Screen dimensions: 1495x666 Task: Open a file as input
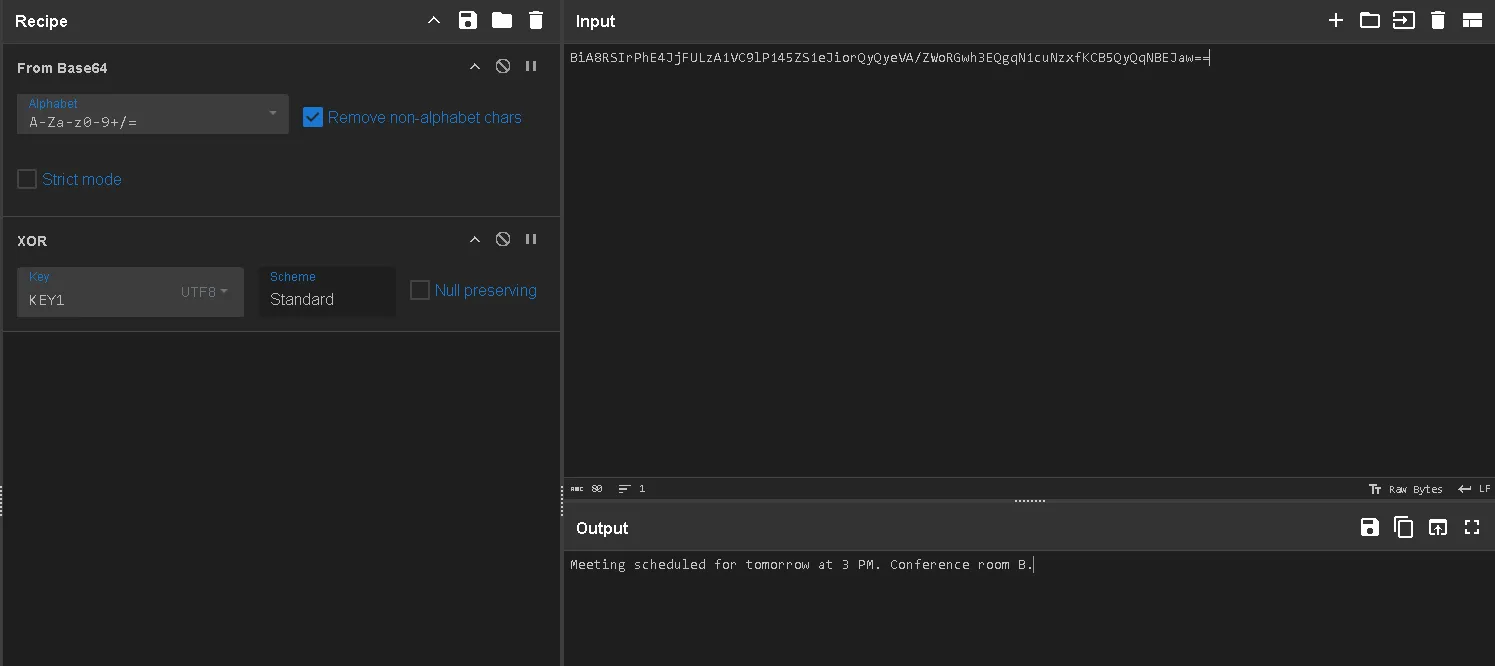[x=1369, y=20]
